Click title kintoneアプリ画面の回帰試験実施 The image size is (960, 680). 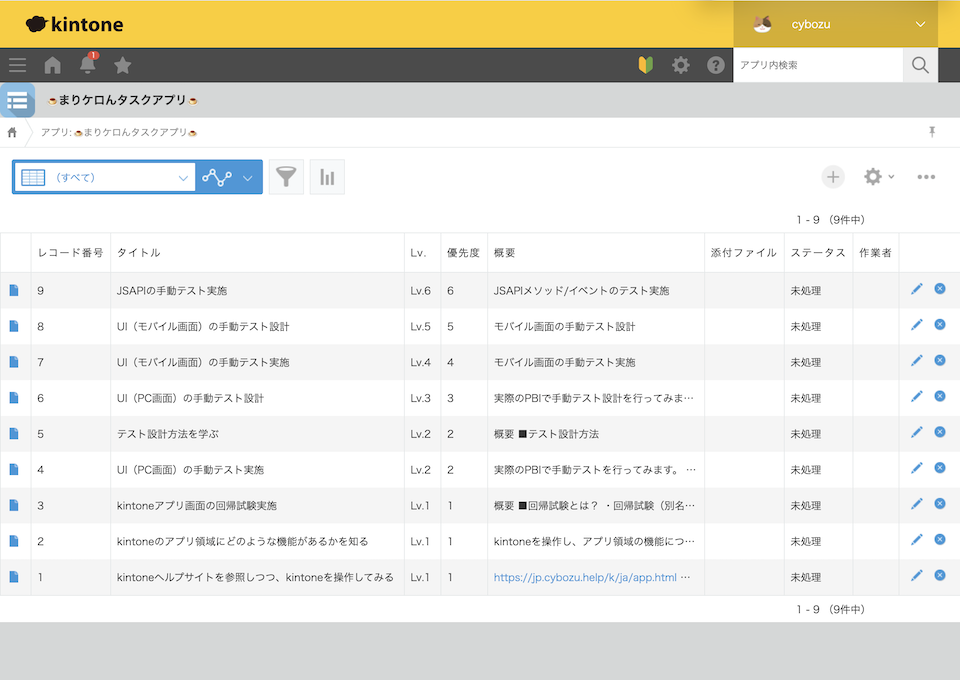pos(197,506)
